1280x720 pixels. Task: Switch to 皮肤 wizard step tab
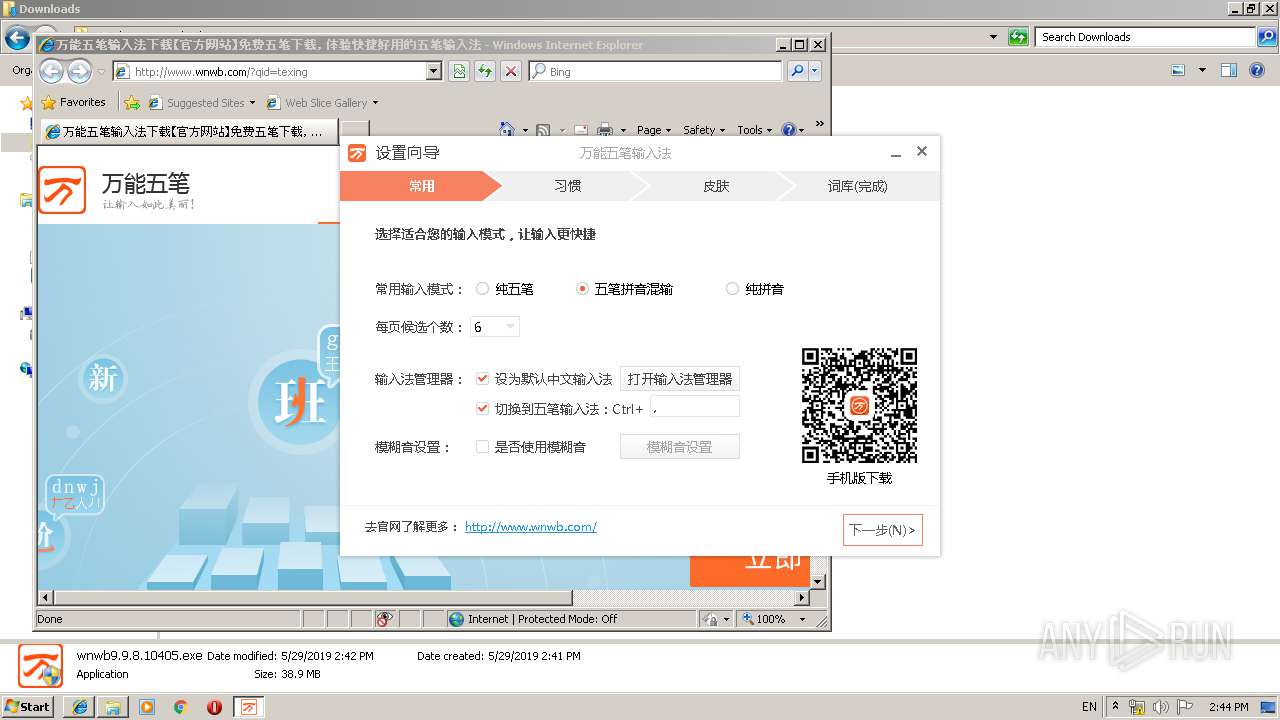(x=716, y=186)
